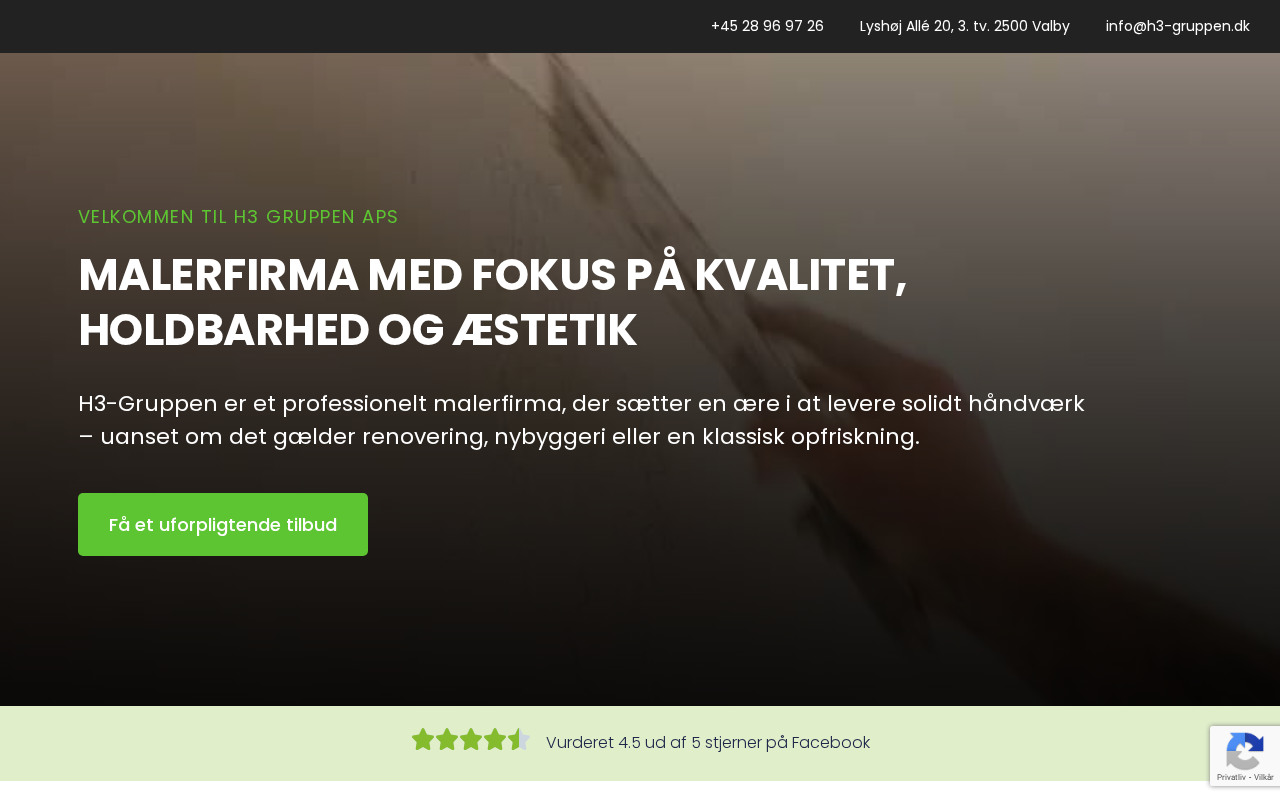The image size is (1280, 800).
Task: Click the second green rating star
Action: point(447,740)
